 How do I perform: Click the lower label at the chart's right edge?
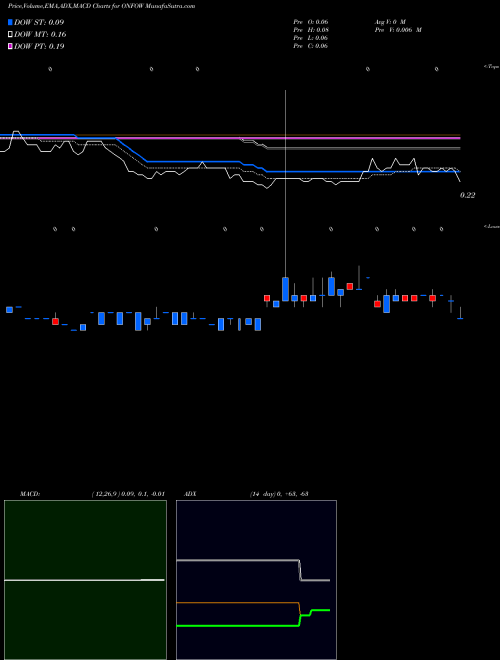(x=492, y=226)
